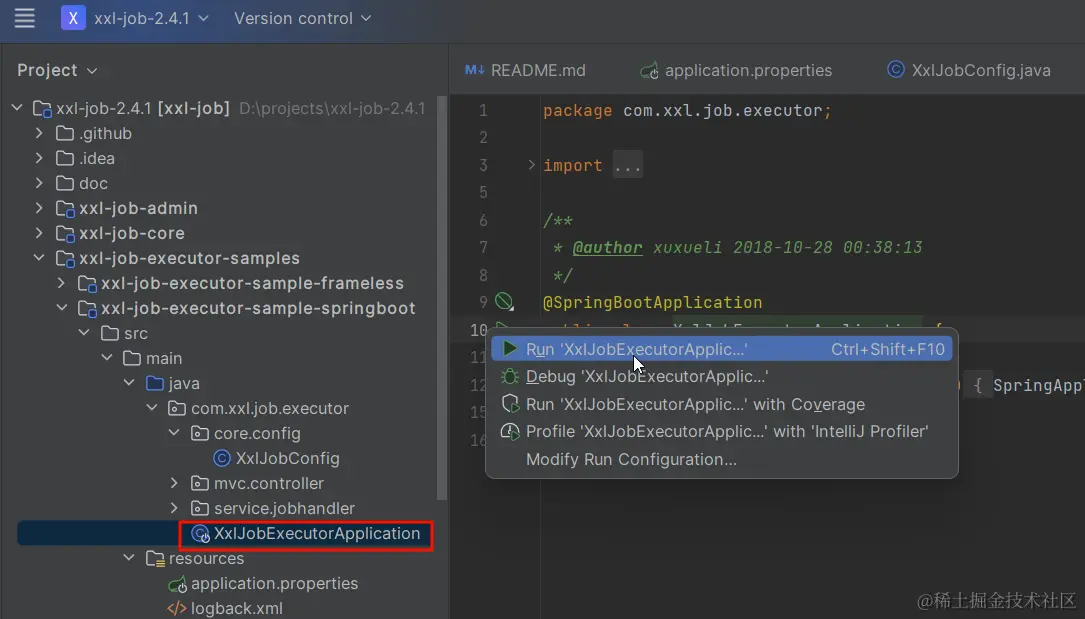Collapse xxl-job-executor-sample-springboot module

click(x=62, y=308)
